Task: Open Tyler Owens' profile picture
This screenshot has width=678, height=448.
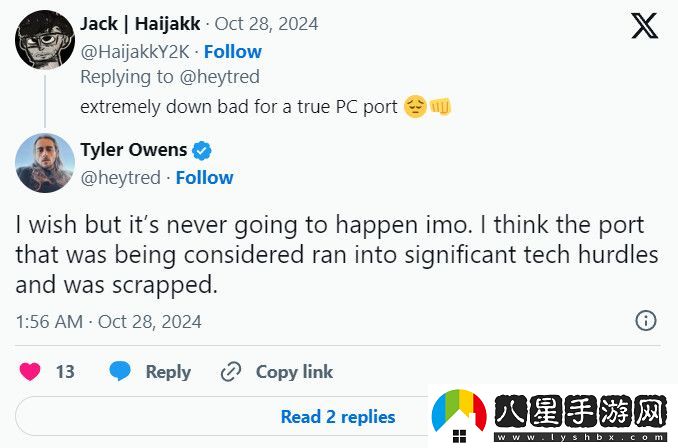Action: pos(44,163)
